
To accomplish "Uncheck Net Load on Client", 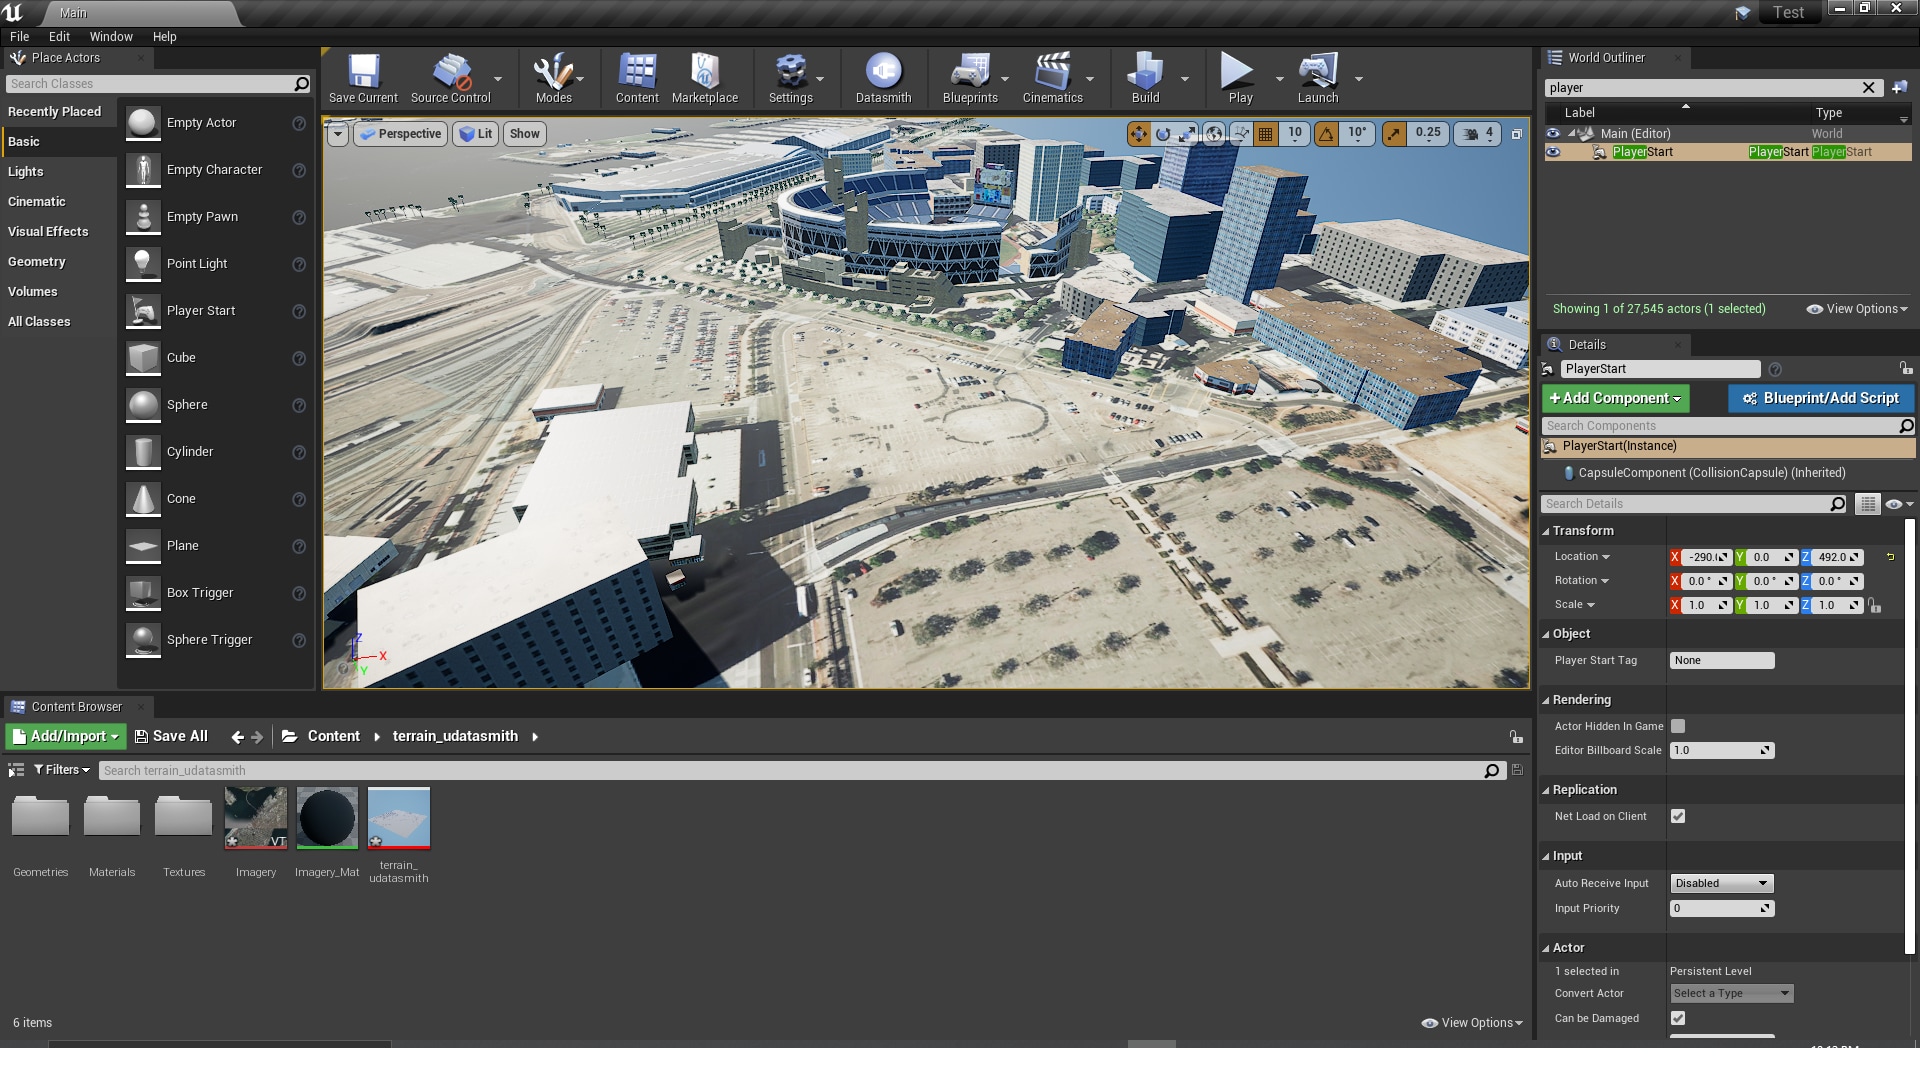I will click(1678, 817).
